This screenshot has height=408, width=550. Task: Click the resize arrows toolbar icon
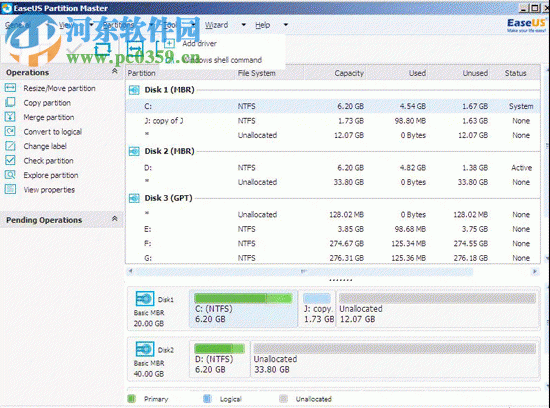[x=135, y=48]
